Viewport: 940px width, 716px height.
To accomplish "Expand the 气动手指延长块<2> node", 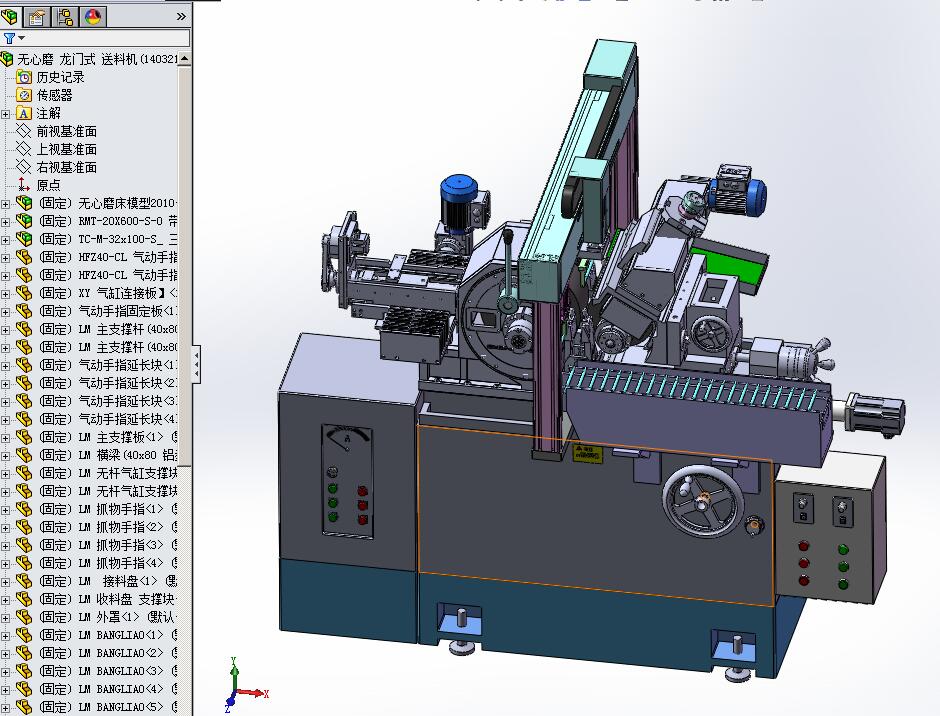I will pos(5,384).
